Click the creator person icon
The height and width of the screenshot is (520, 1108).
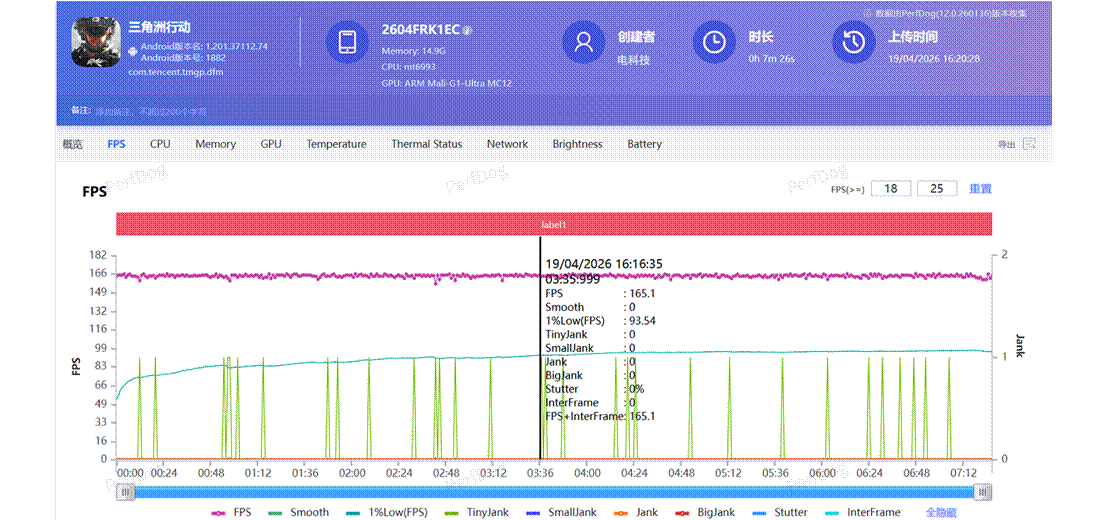click(x=583, y=42)
